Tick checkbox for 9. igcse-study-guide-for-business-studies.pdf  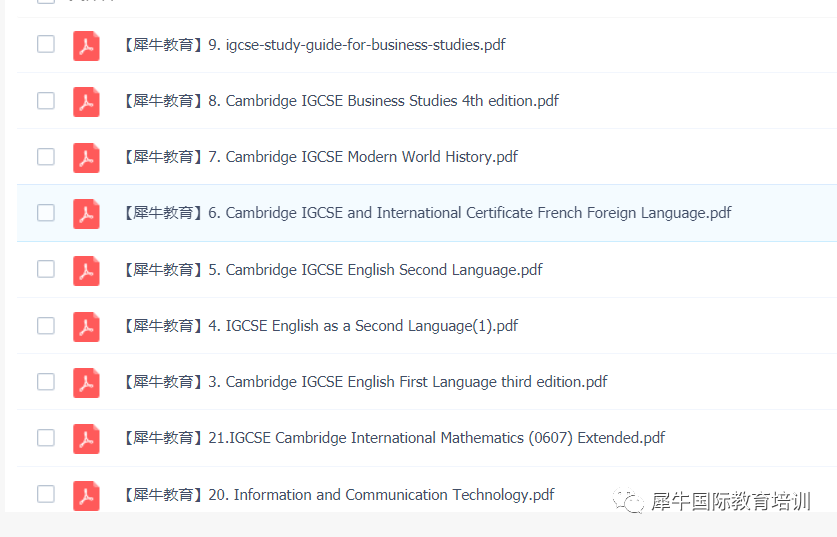tap(46, 44)
